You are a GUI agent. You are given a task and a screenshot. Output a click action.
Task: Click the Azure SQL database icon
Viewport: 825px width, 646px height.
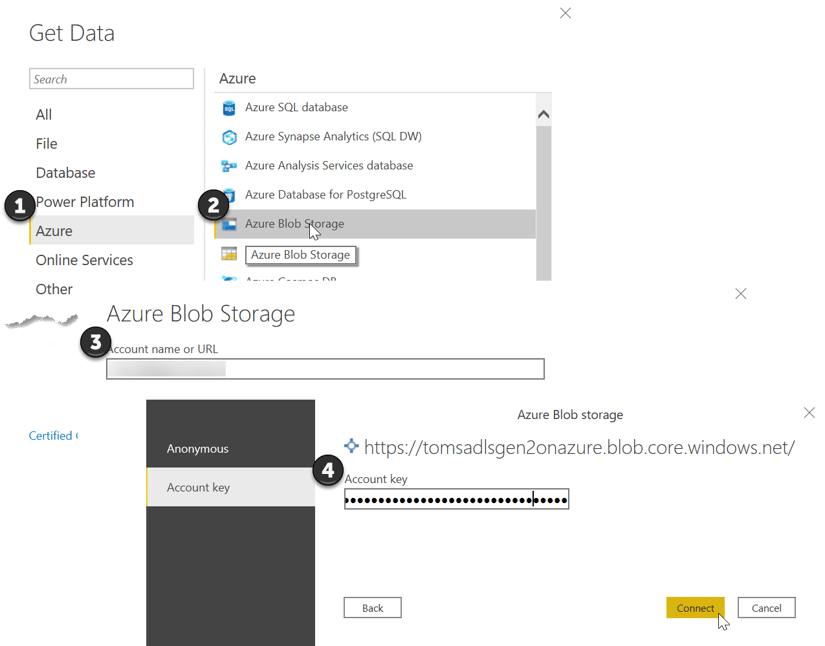pos(229,108)
